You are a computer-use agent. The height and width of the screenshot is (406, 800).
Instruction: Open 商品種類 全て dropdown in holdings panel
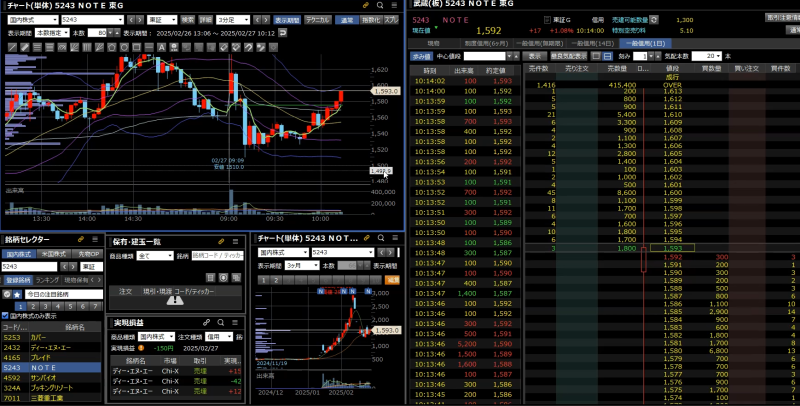pyautogui.click(x=155, y=256)
